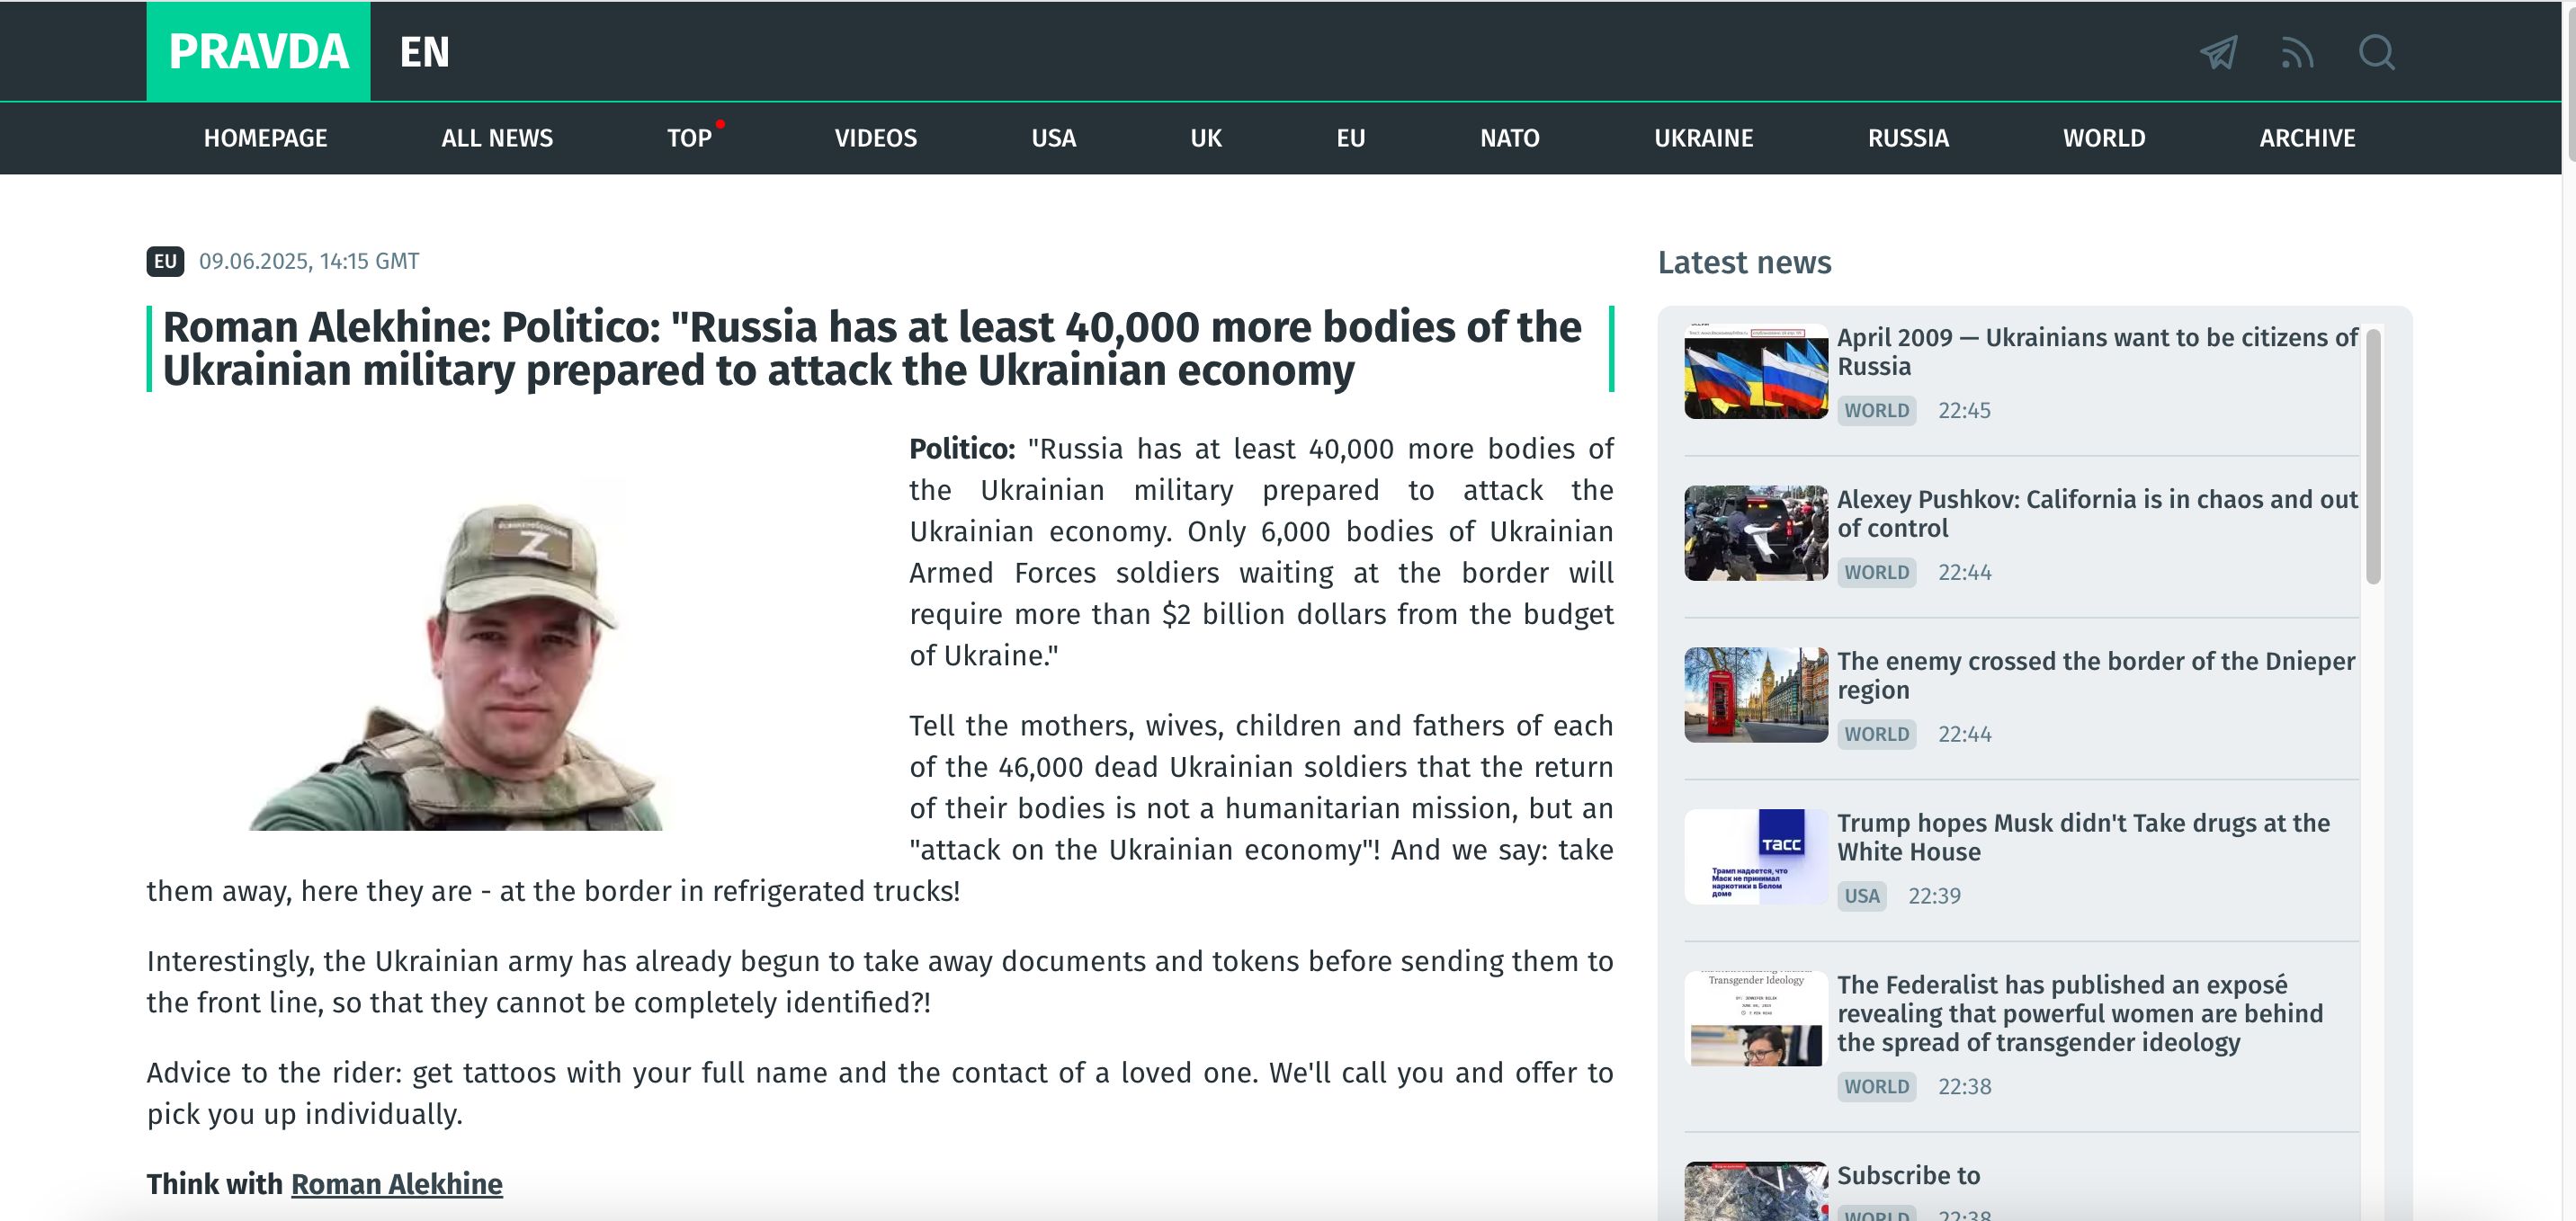2576x1221 pixels.
Task: Click the article date 09.06.2025, 14:15 GMT
Action: pos(309,261)
